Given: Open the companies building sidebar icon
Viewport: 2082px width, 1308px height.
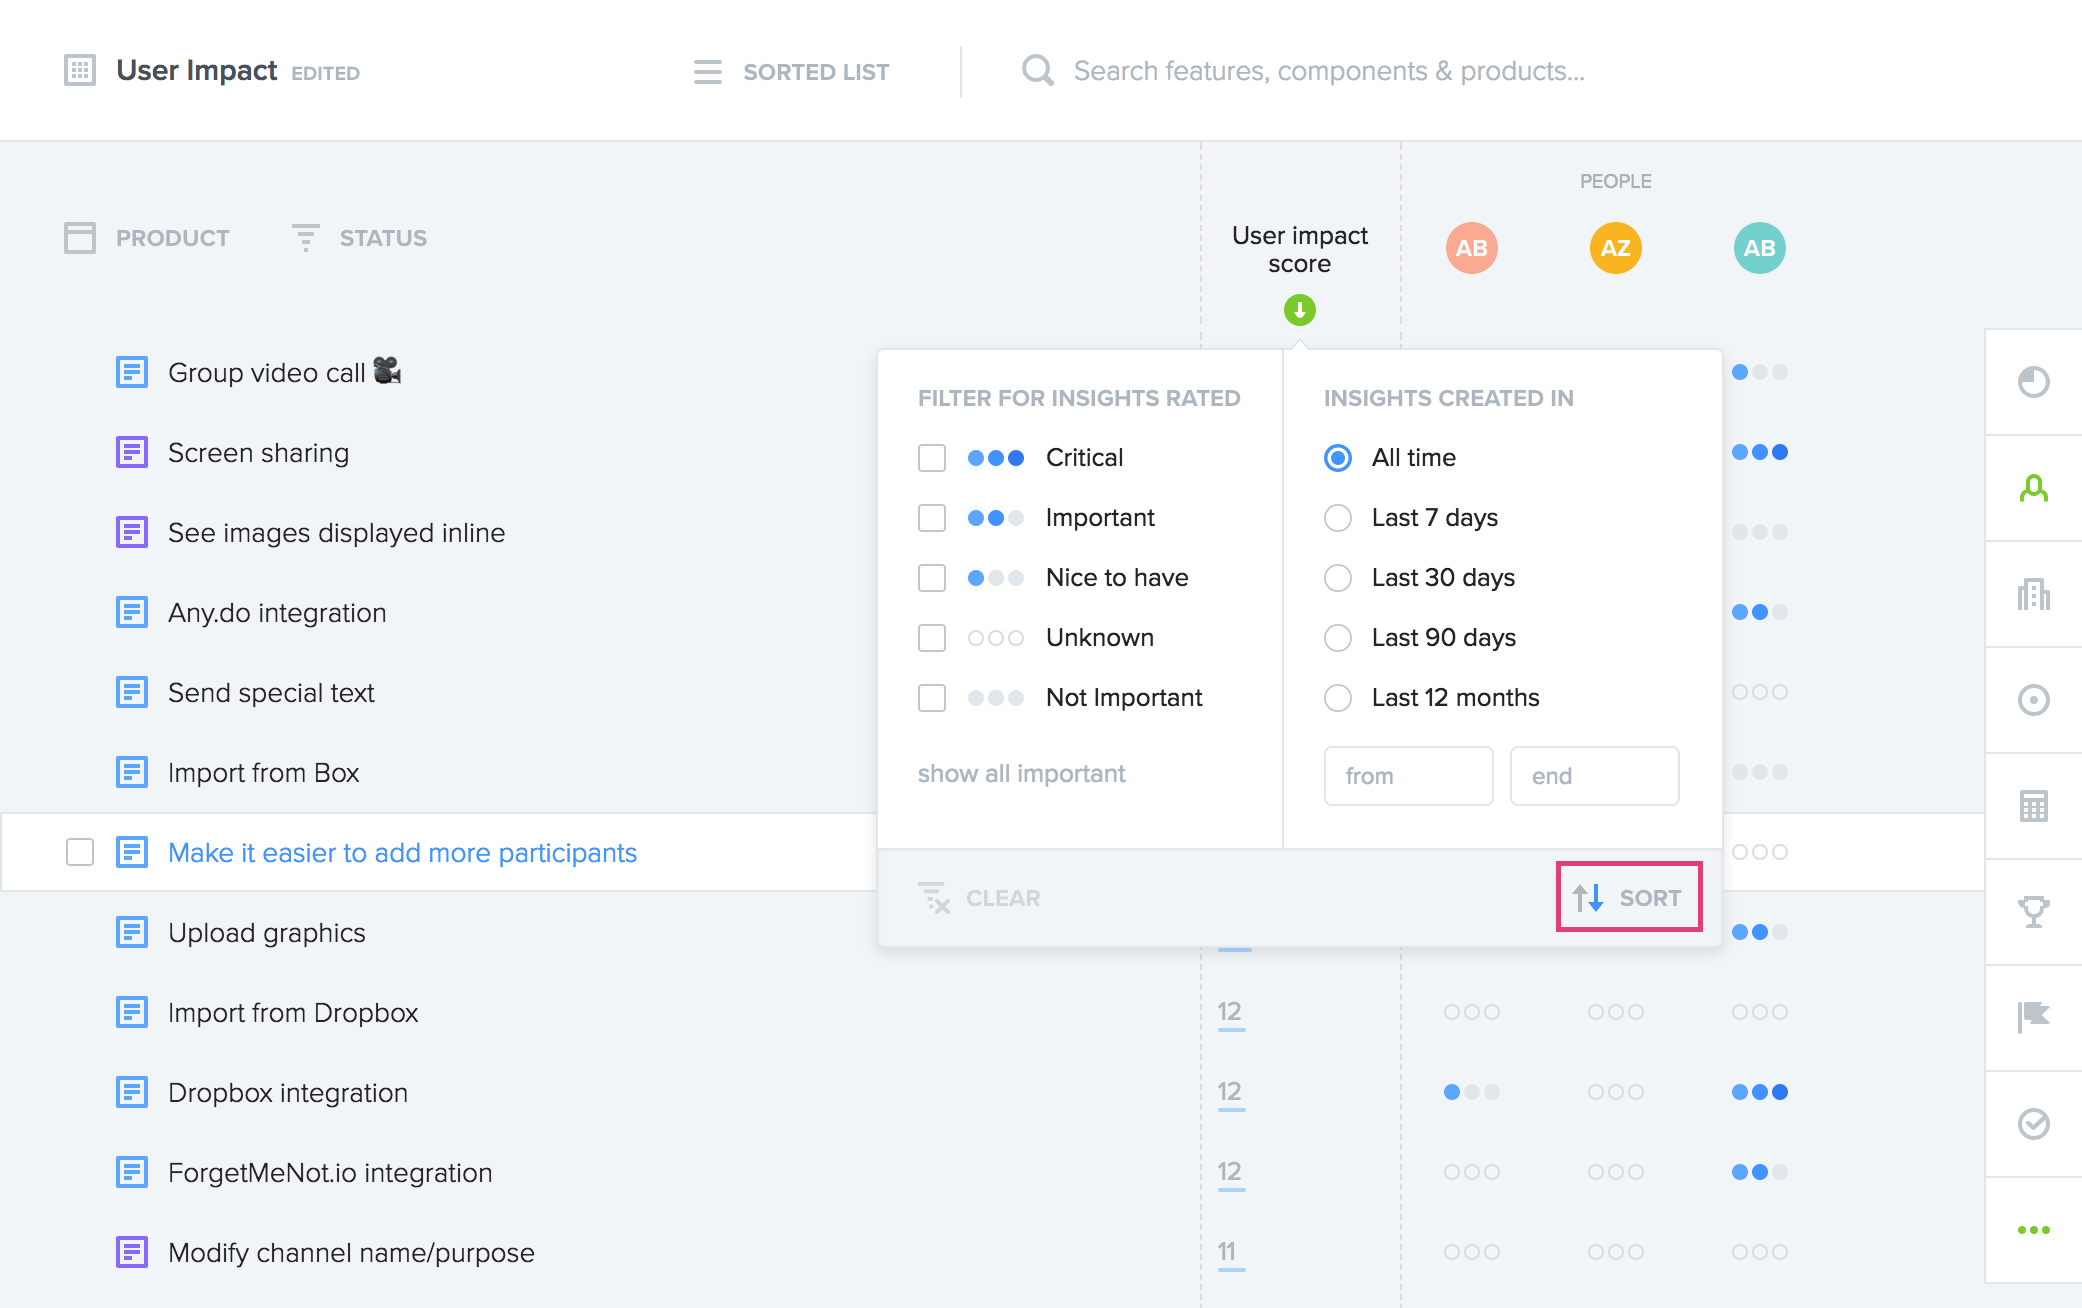Looking at the screenshot, I should coord(2033,594).
